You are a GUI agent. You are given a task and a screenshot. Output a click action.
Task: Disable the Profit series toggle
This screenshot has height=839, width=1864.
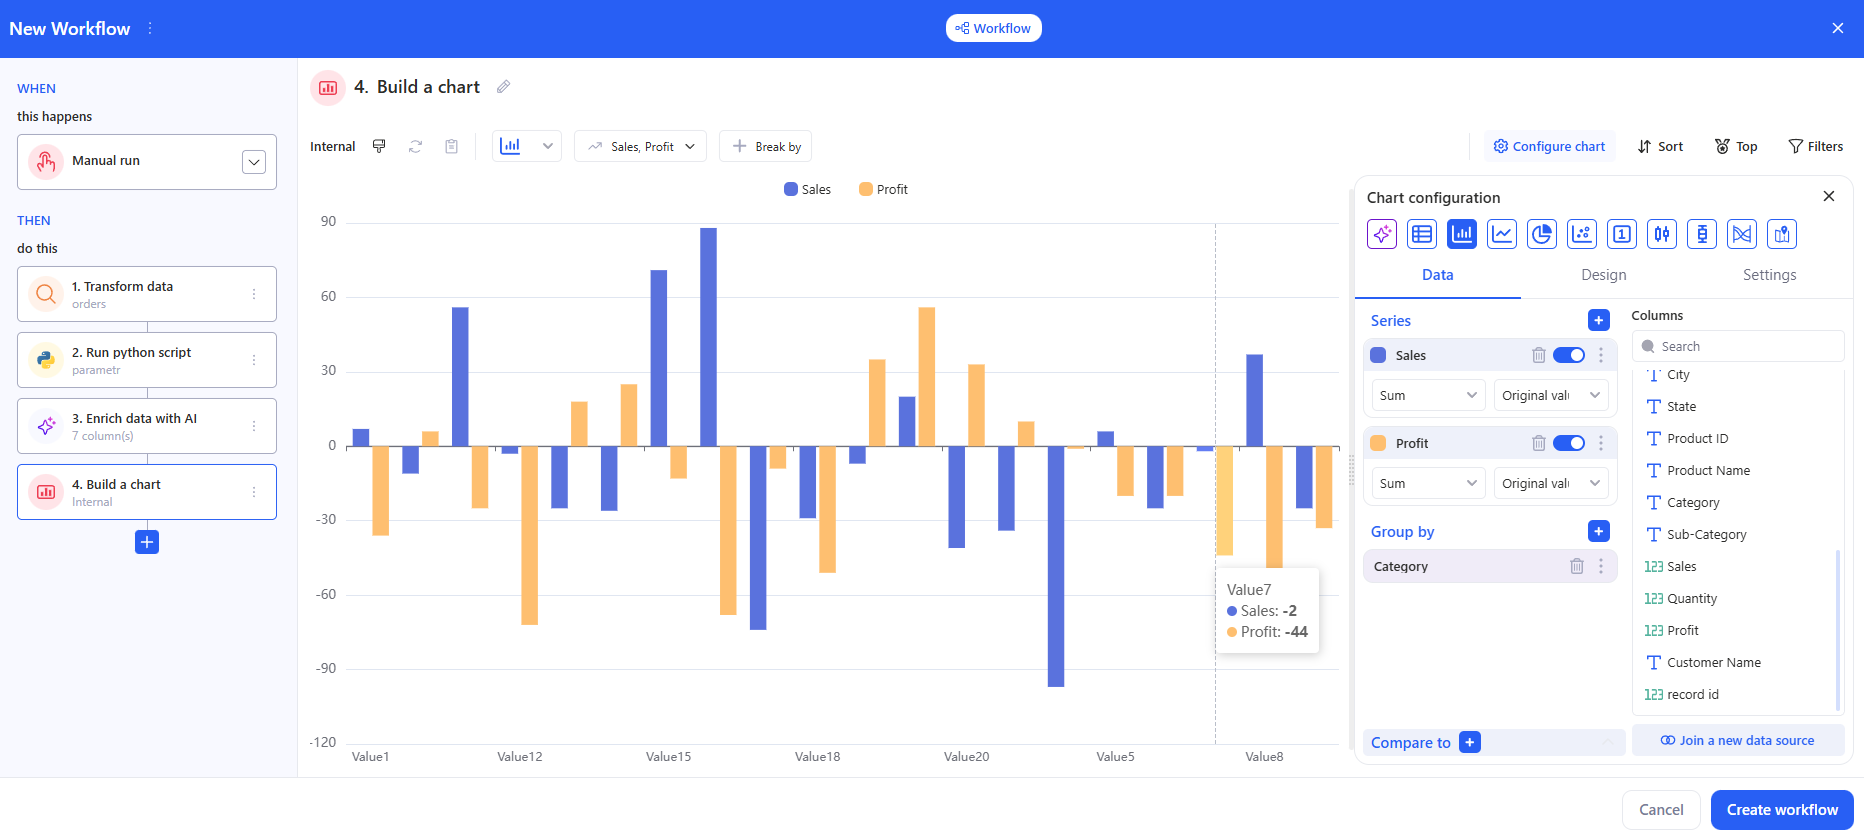pyautogui.click(x=1568, y=443)
